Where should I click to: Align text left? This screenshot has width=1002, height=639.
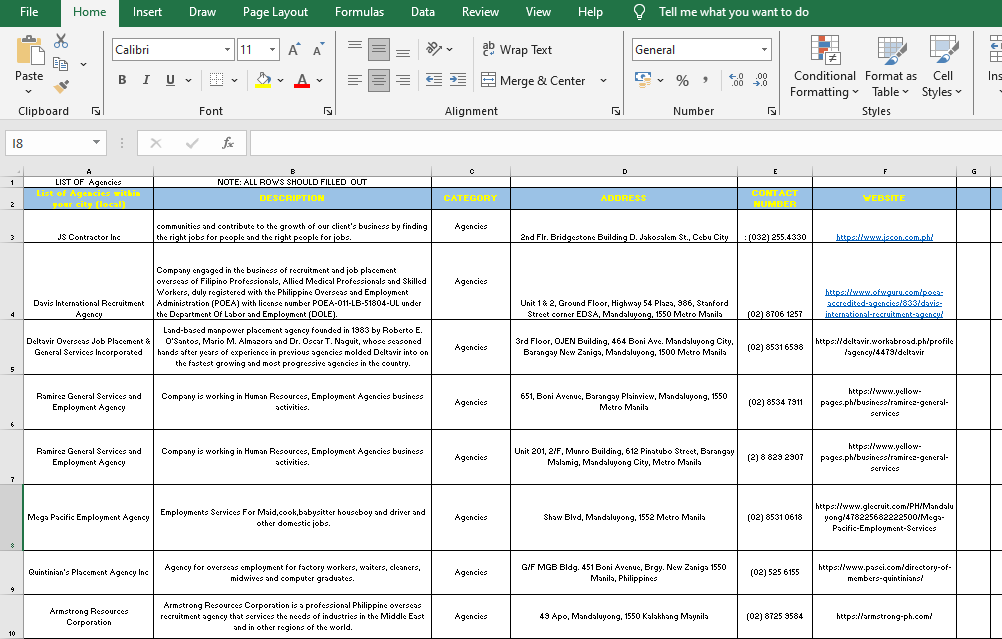355,80
